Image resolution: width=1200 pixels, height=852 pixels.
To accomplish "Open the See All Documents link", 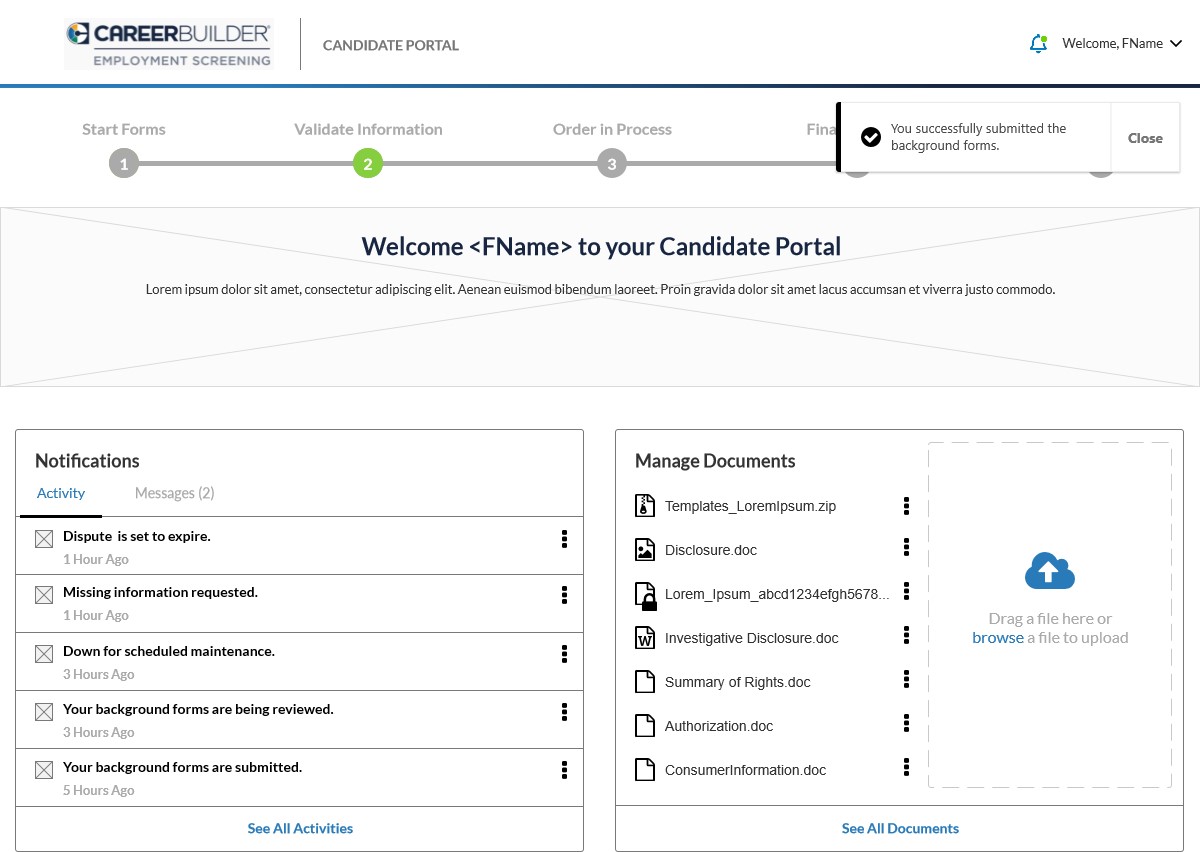I will [900, 828].
